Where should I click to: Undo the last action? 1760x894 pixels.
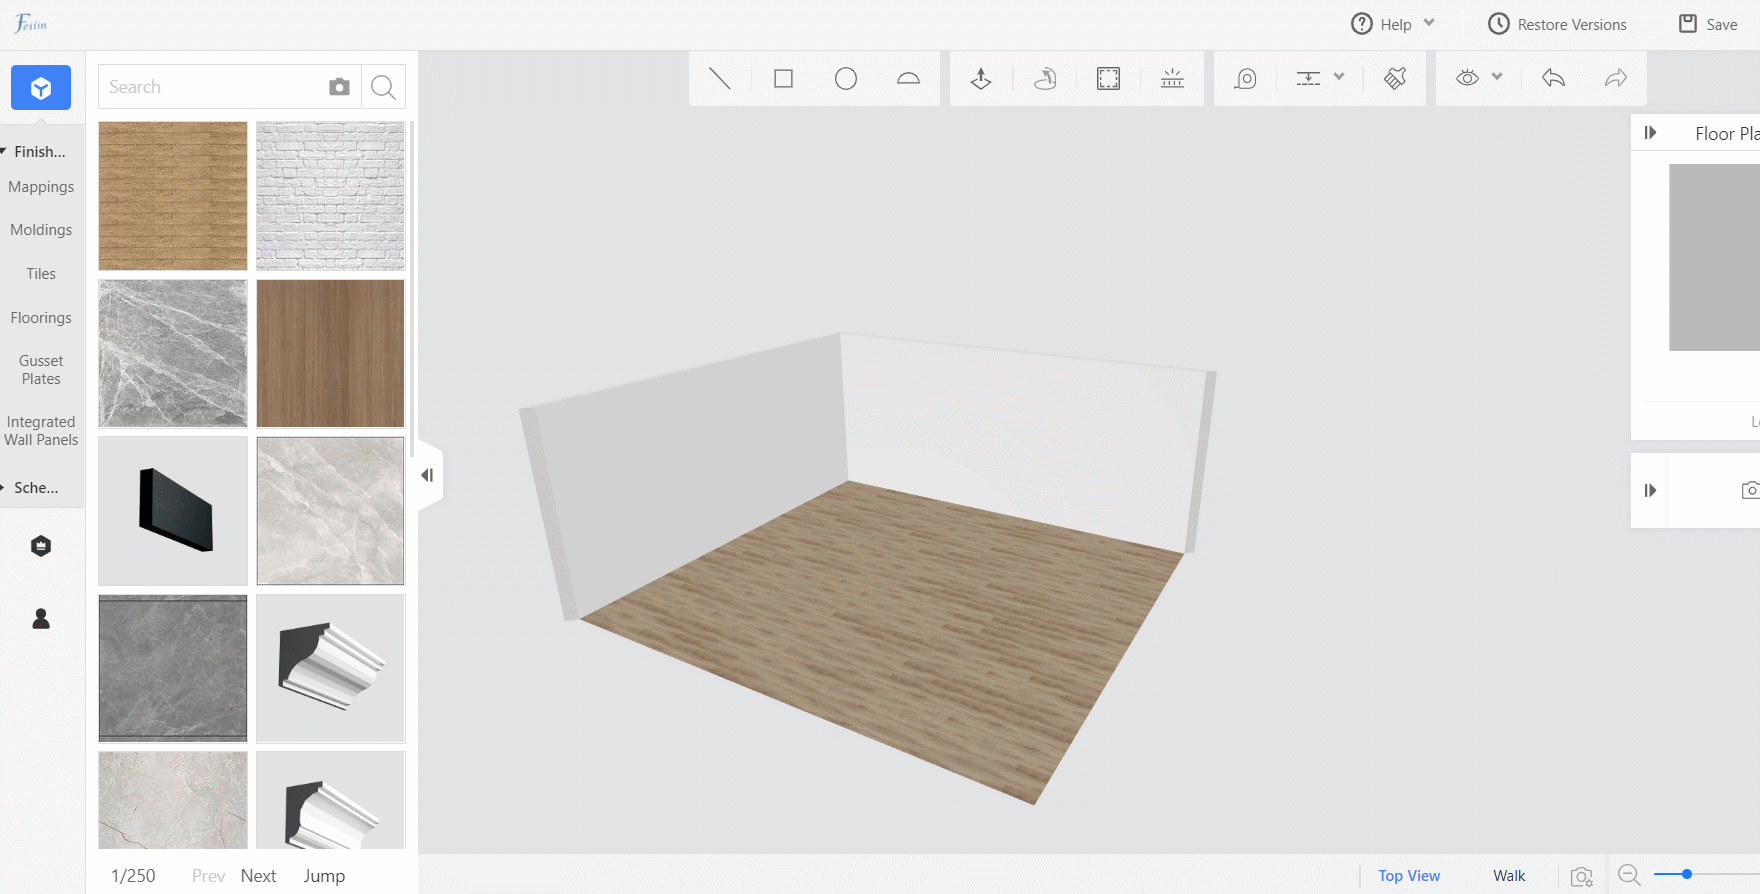(x=1553, y=78)
